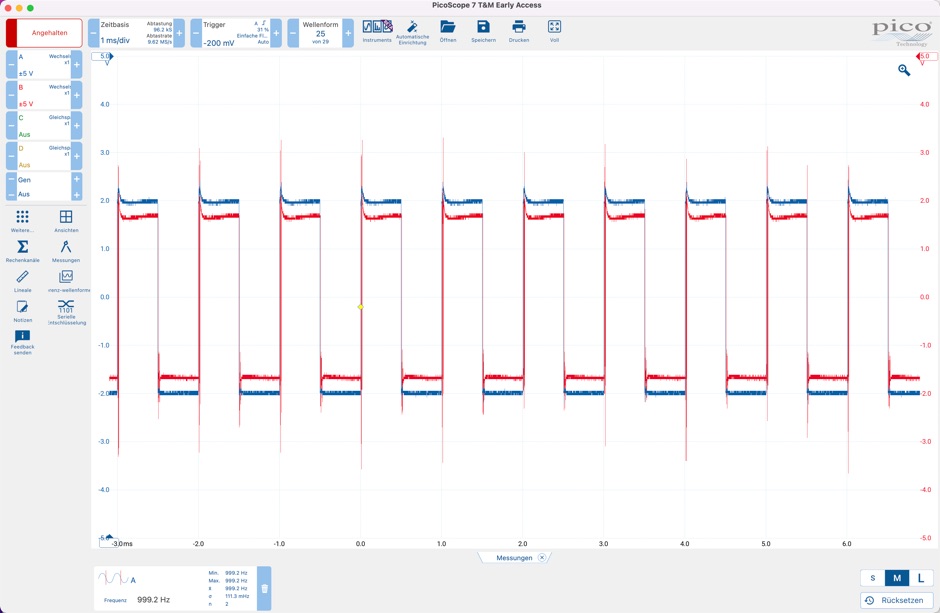
Task: Toggle the Angehalten capture run/stop button
Action: [45, 33]
